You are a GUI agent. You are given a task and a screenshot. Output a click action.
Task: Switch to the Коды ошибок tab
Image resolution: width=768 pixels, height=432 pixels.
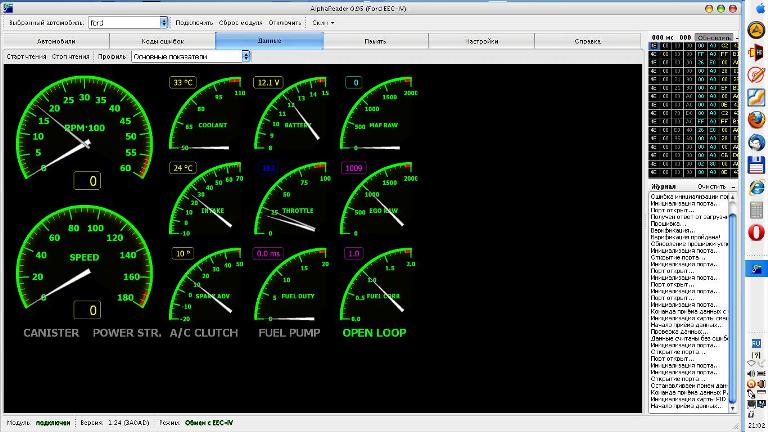pos(162,41)
